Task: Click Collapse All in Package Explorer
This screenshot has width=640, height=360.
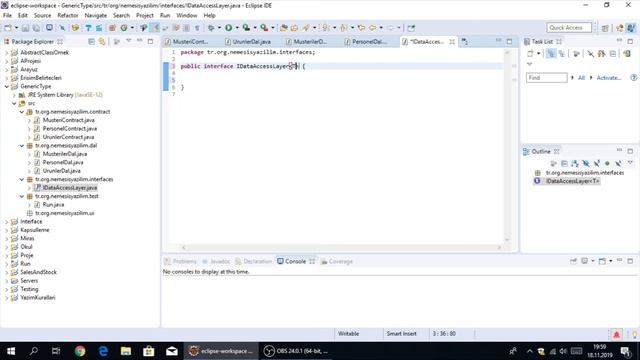Action: click(x=91, y=42)
